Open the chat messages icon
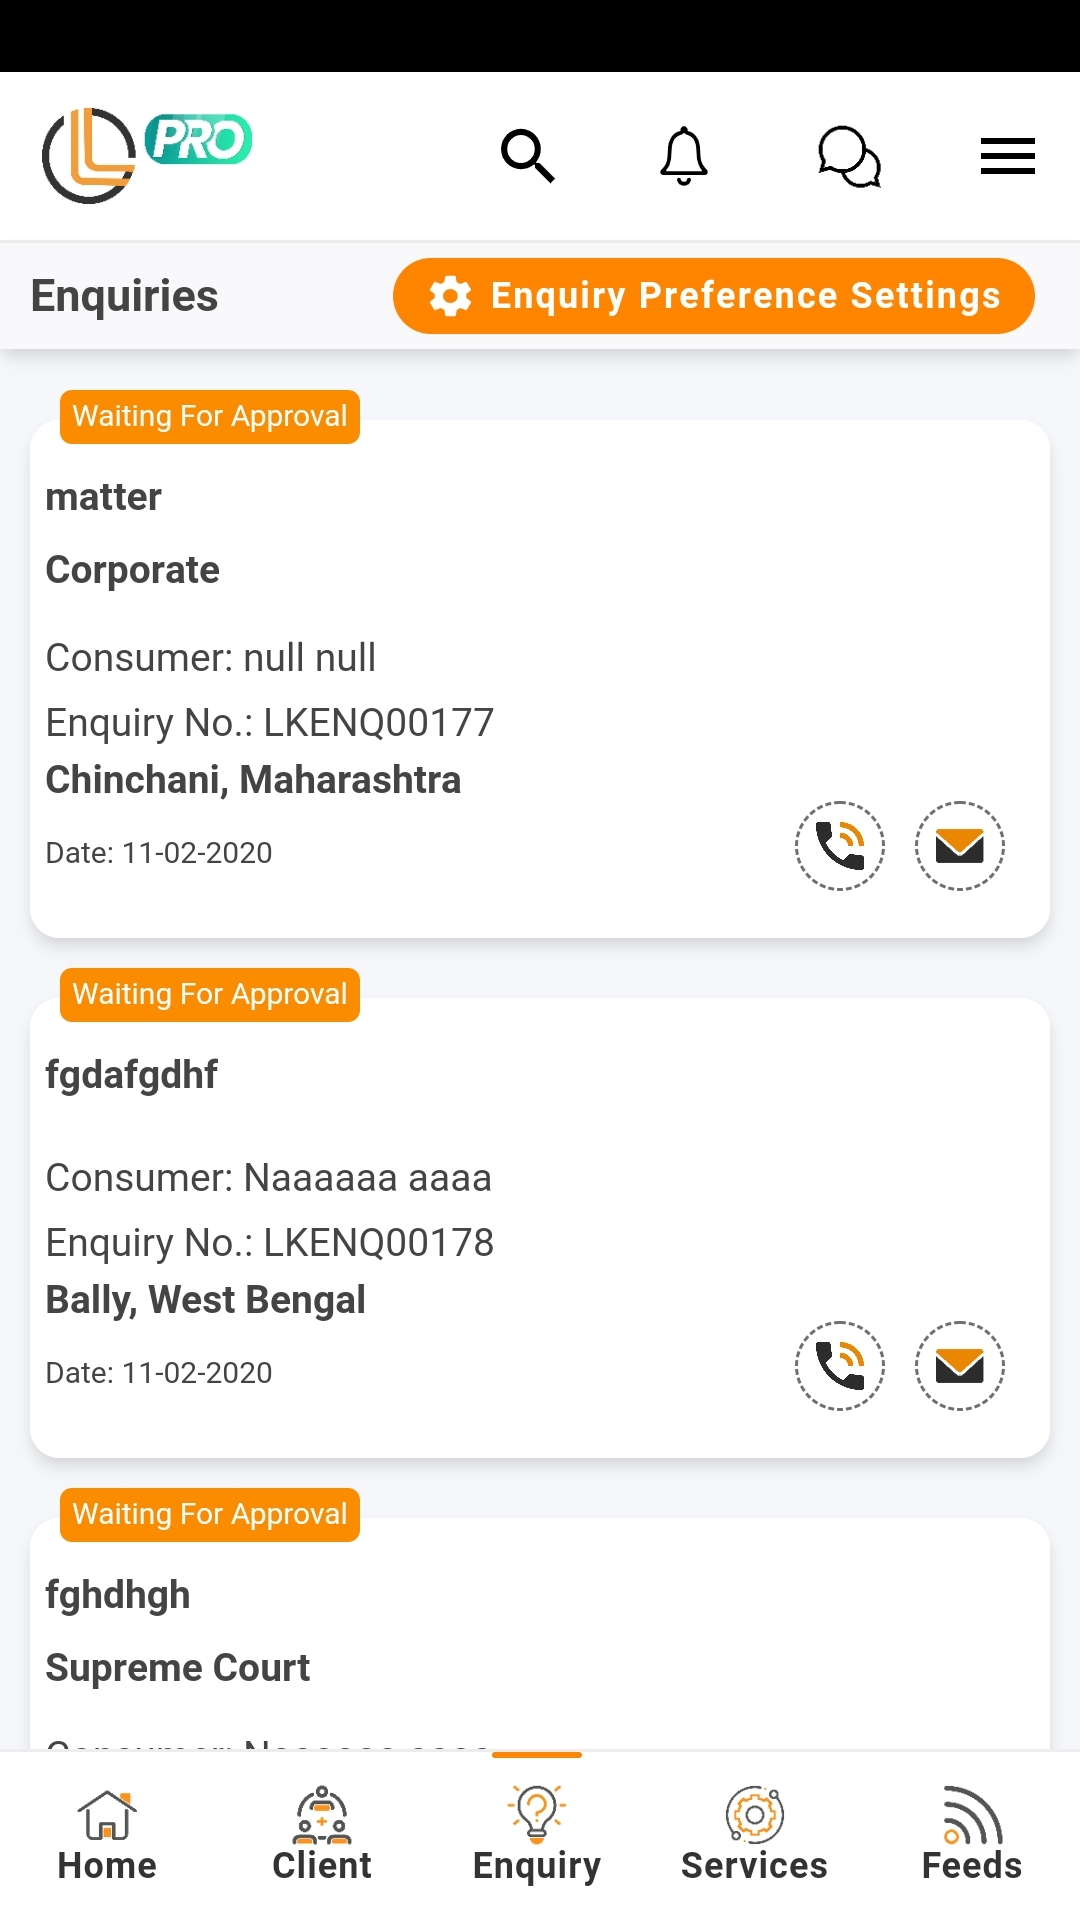This screenshot has height=1920, width=1080. coord(849,157)
